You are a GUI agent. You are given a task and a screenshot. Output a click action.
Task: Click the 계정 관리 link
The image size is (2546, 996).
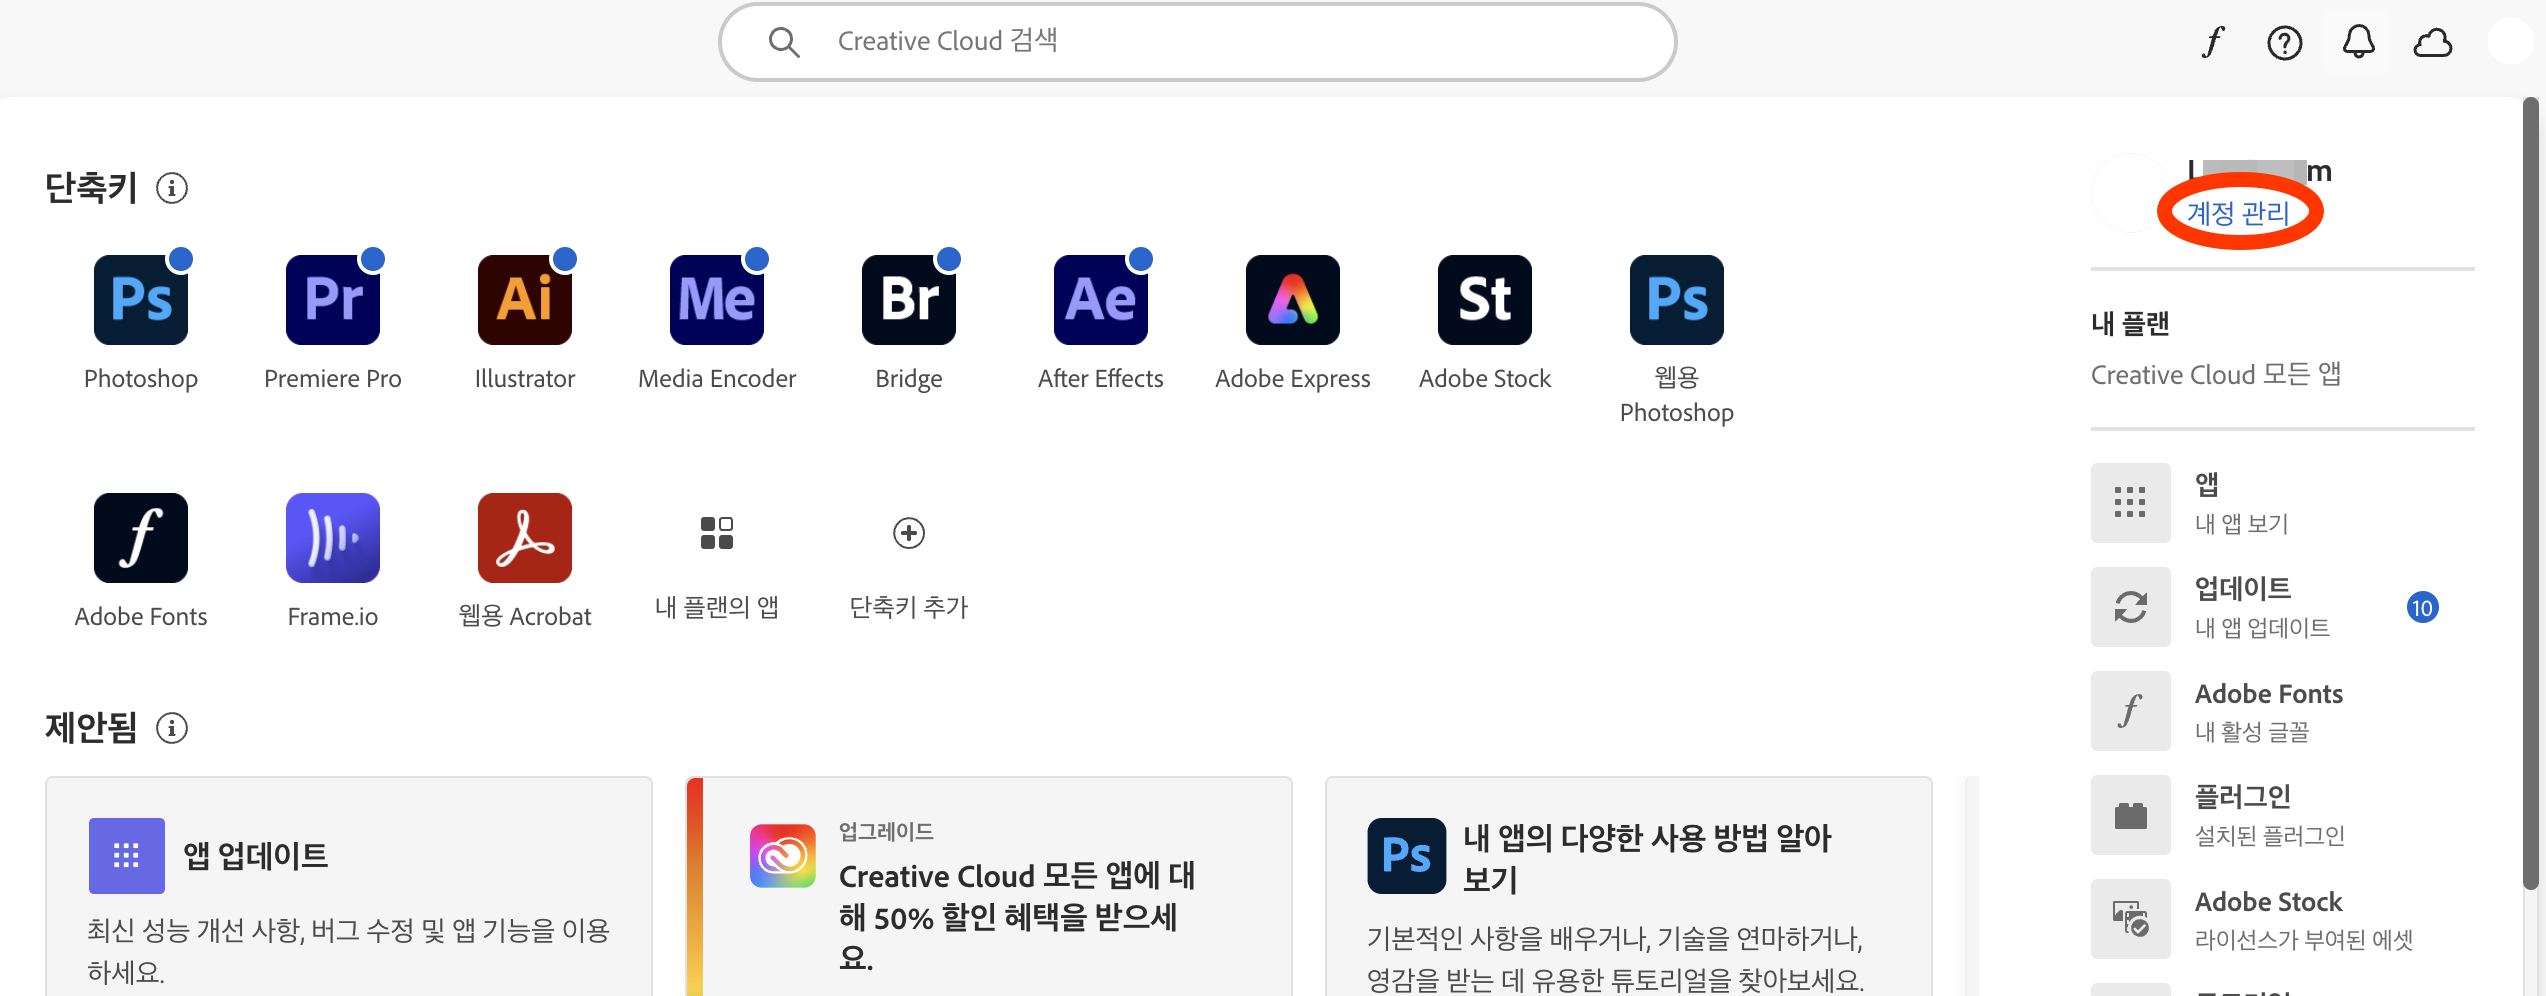2238,213
